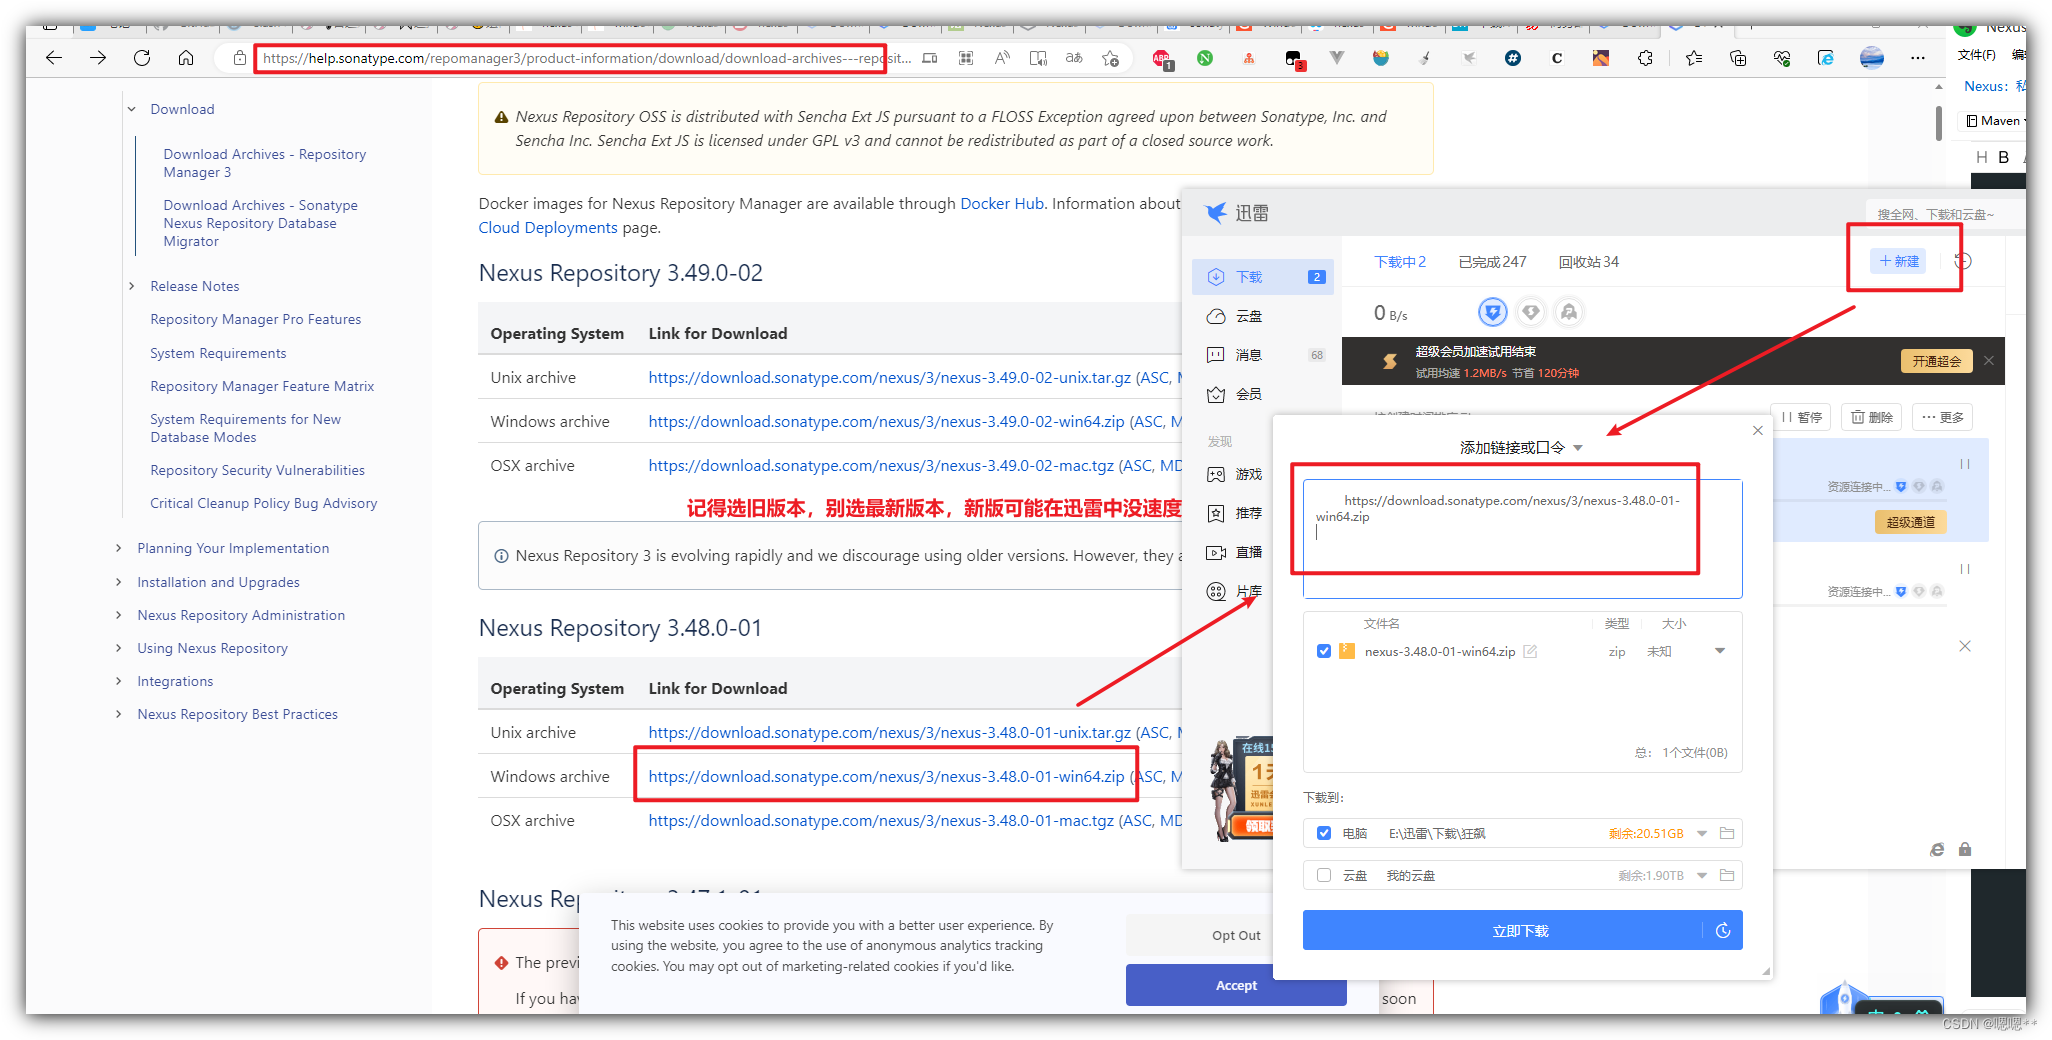The image size is (2052, 1040).
Task: Browse folder for 电脑 download path
Action: [1727, 833]
